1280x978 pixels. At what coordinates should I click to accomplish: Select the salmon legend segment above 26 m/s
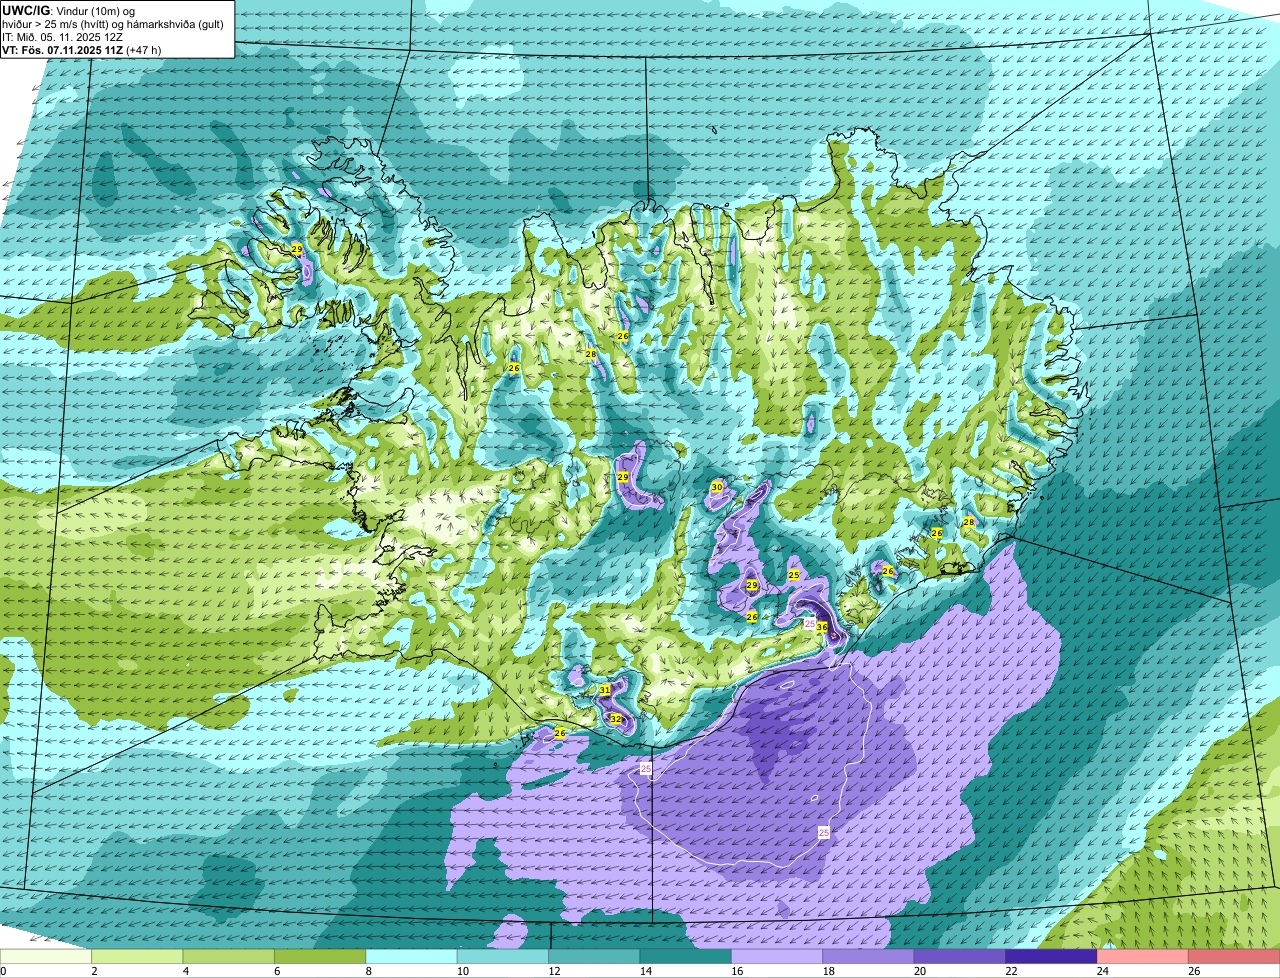pyautogui.click(x=1235, y=956)
